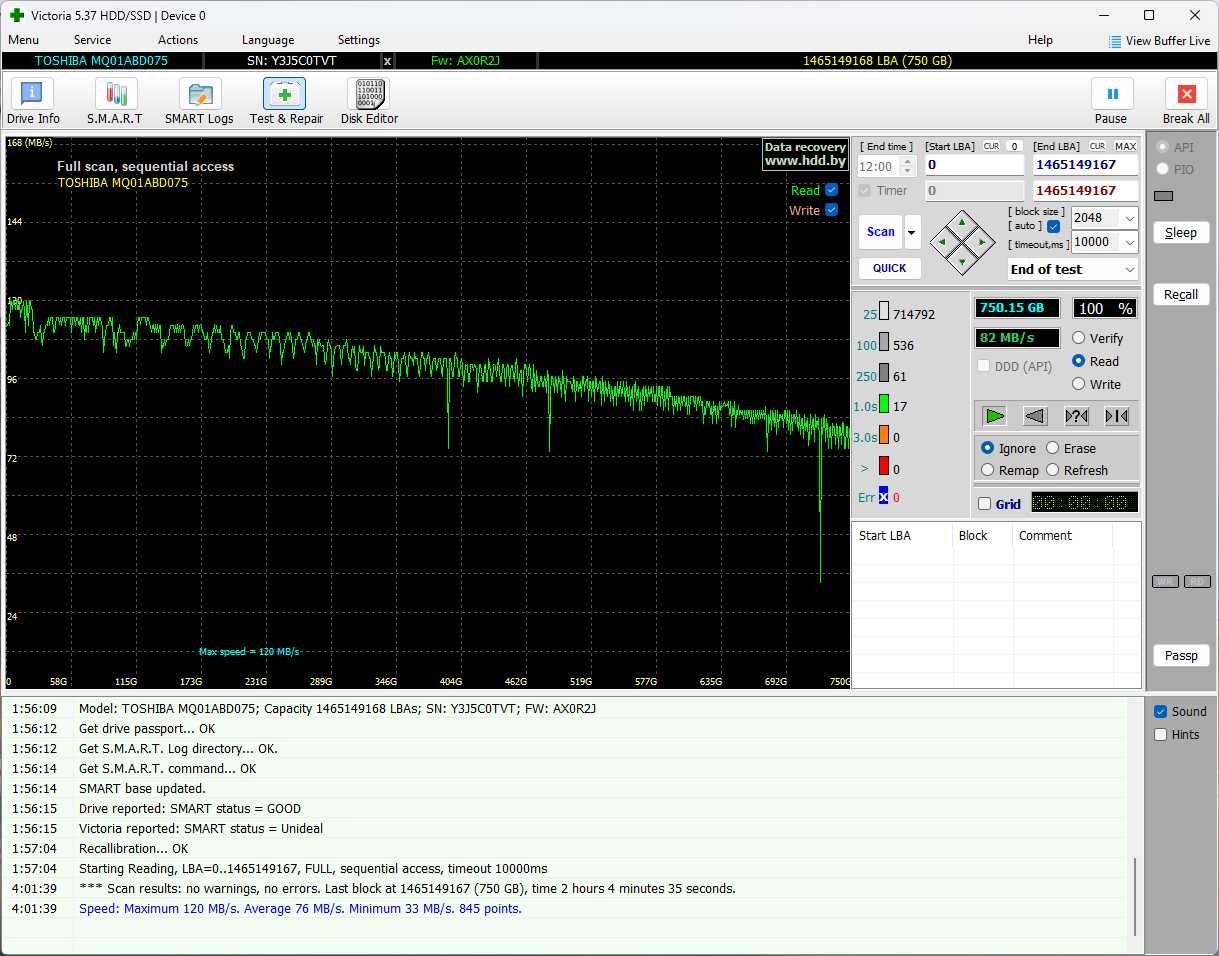Open the Service menu

pos(92,40)
